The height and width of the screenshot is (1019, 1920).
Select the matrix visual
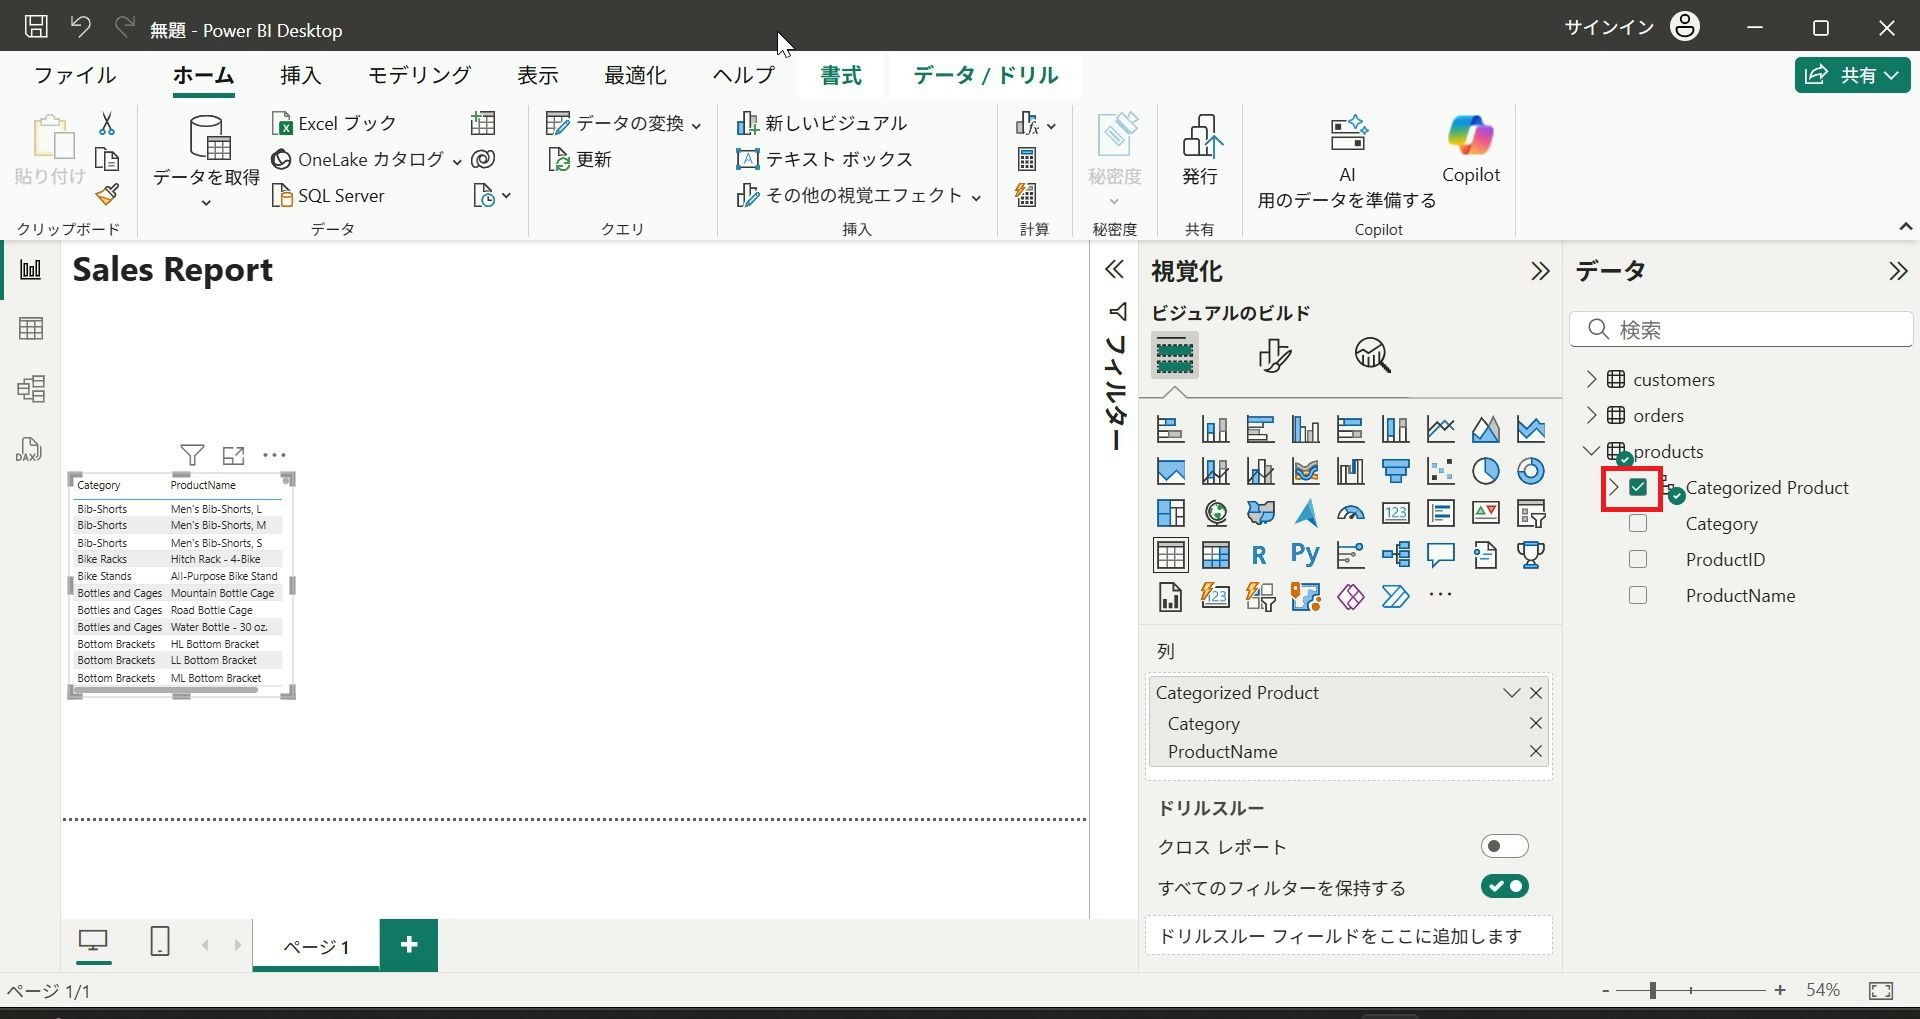[1215, 555]
